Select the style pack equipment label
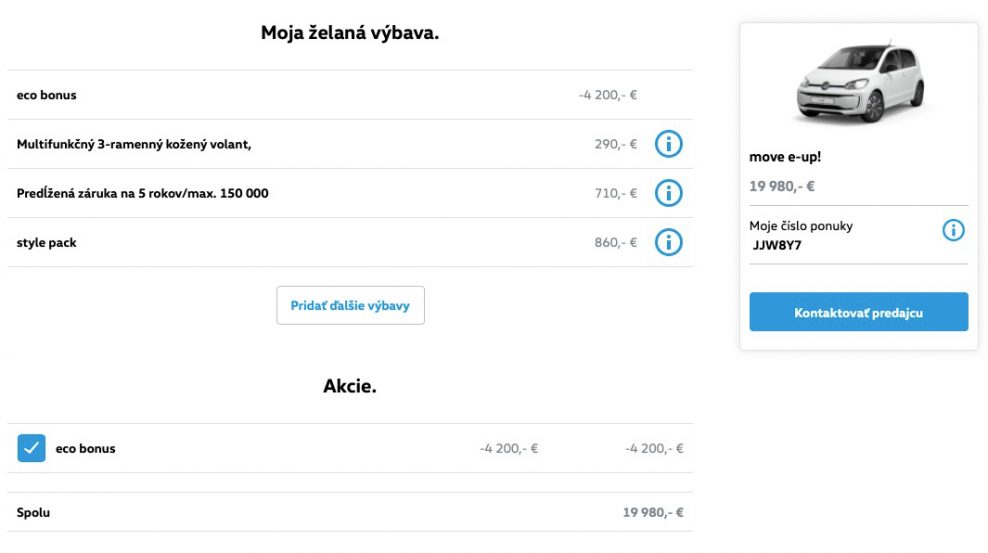This screenshot has width=988, height=553. 46,242
